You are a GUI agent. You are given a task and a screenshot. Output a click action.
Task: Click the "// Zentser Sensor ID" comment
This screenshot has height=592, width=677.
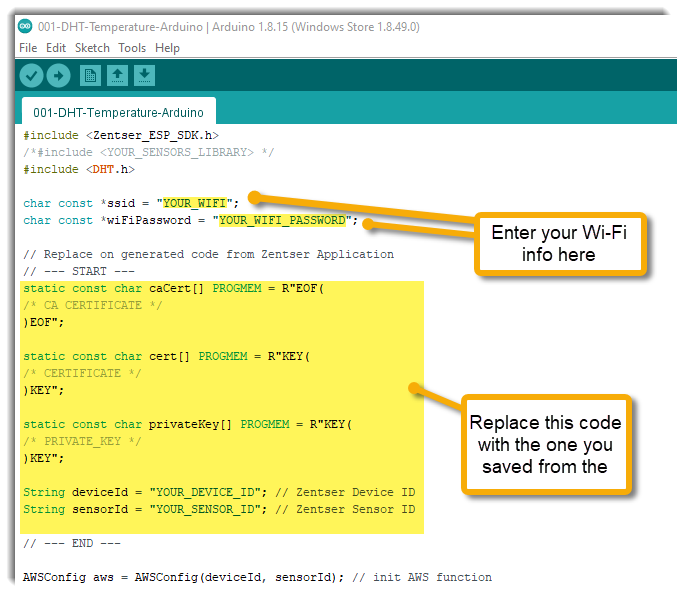pos(345,509)
